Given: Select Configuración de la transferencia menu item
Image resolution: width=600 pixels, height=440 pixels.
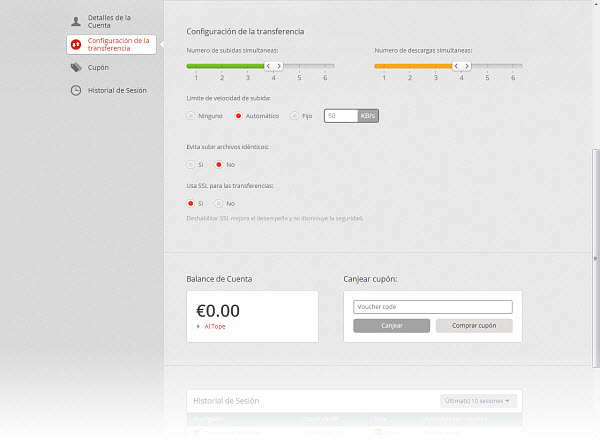Looking at the screenshot, I should tap(111, 44).
